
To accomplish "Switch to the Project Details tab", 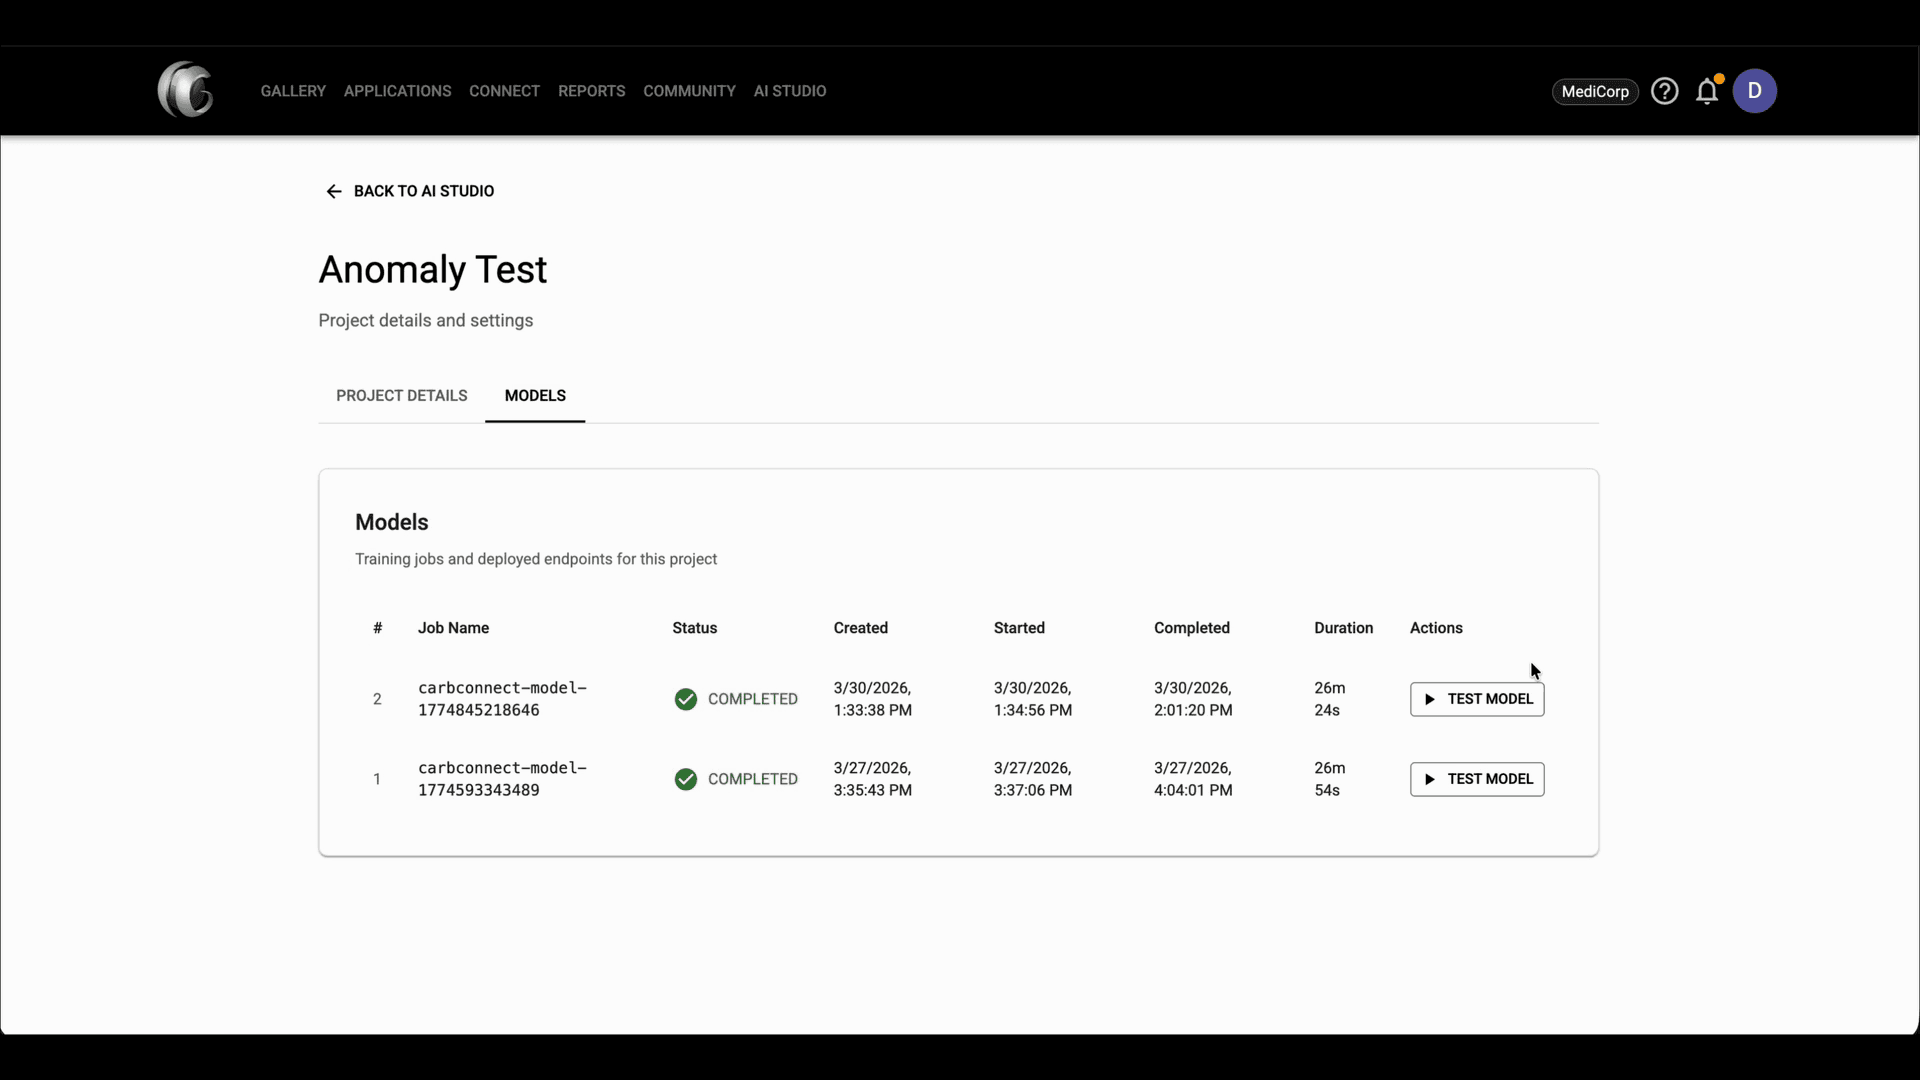I will (401, 395).
